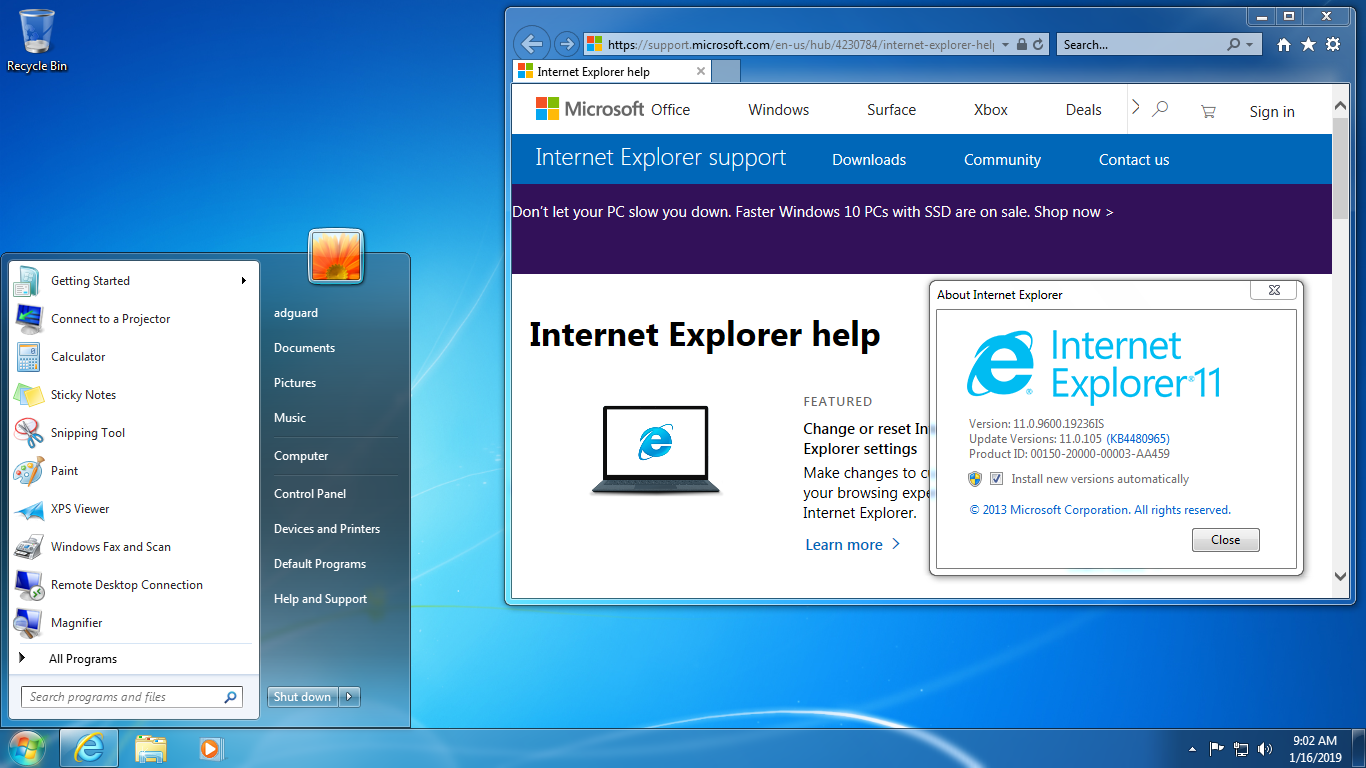1366x768 pixels.
Task: Open Windows Media Player taskbar icon
Action: (x=210, y=748)
